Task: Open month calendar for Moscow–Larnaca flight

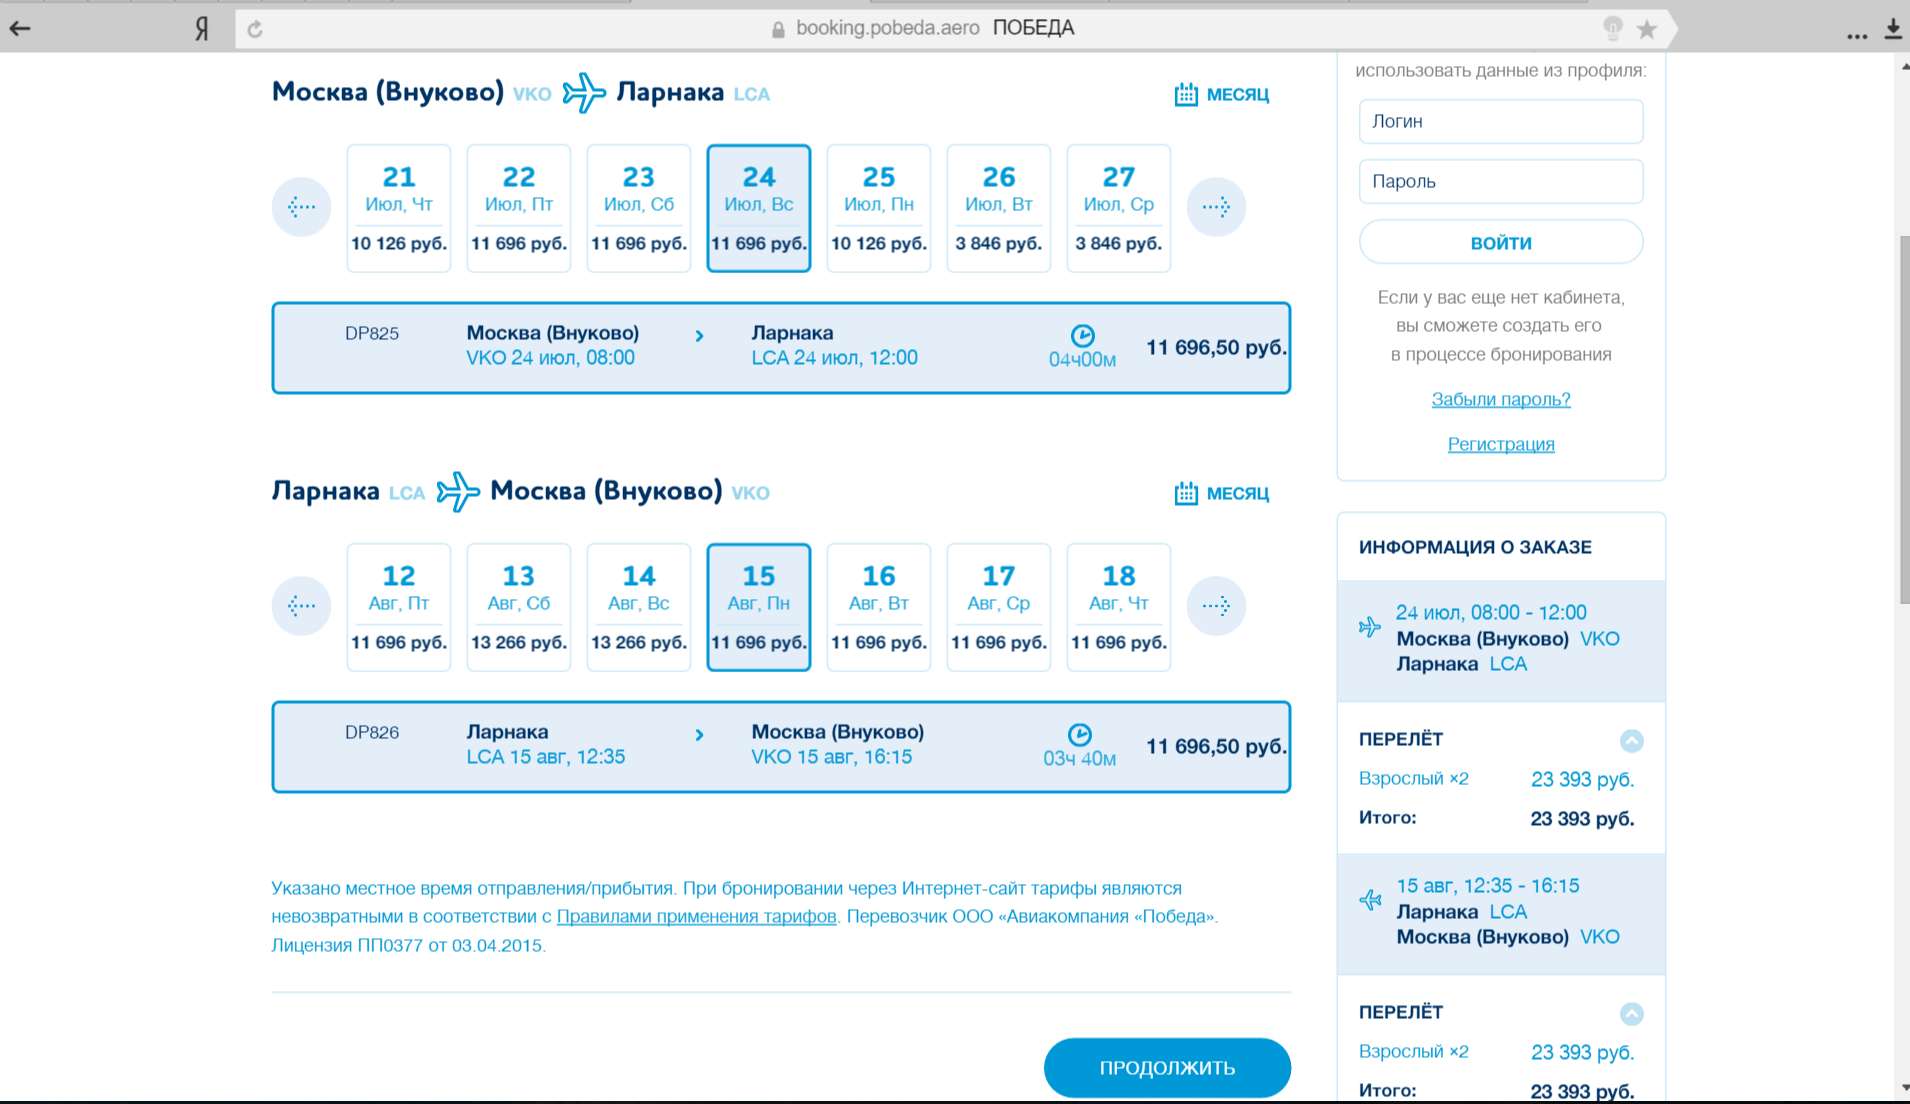Action: (1221, 94)
